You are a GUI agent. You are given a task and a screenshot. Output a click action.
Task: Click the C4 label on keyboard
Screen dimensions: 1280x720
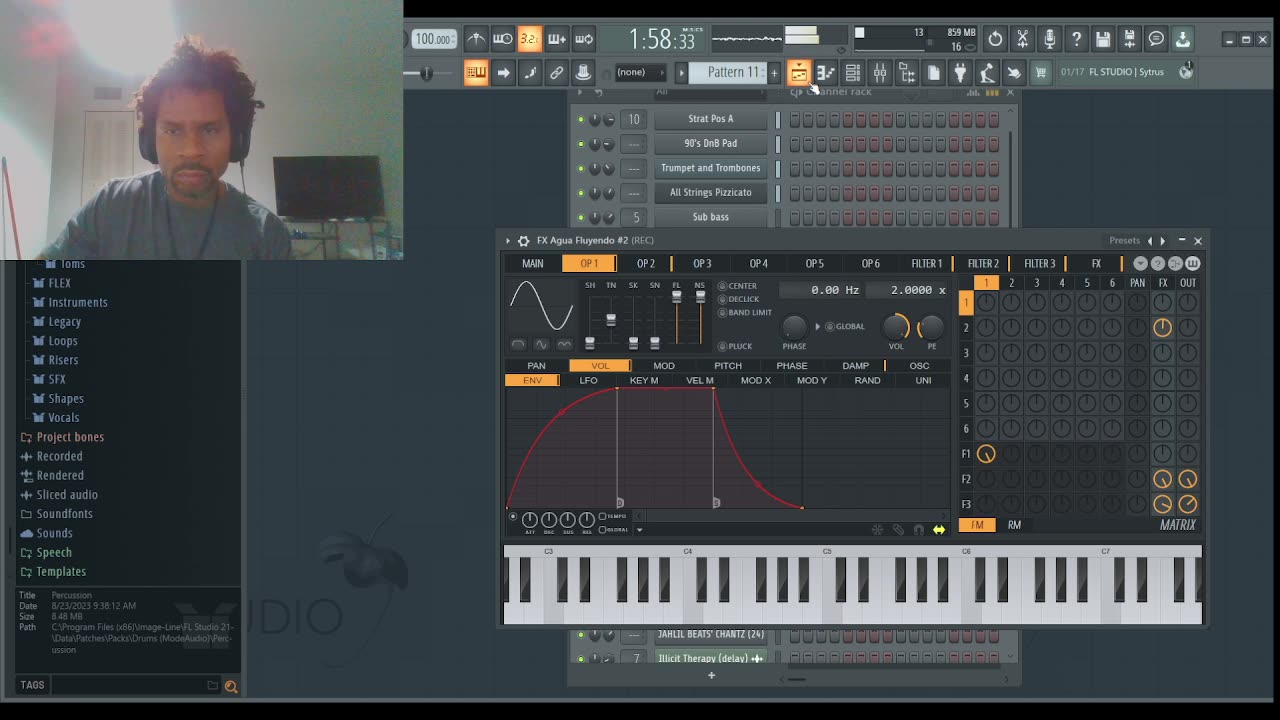coord(688,552)
